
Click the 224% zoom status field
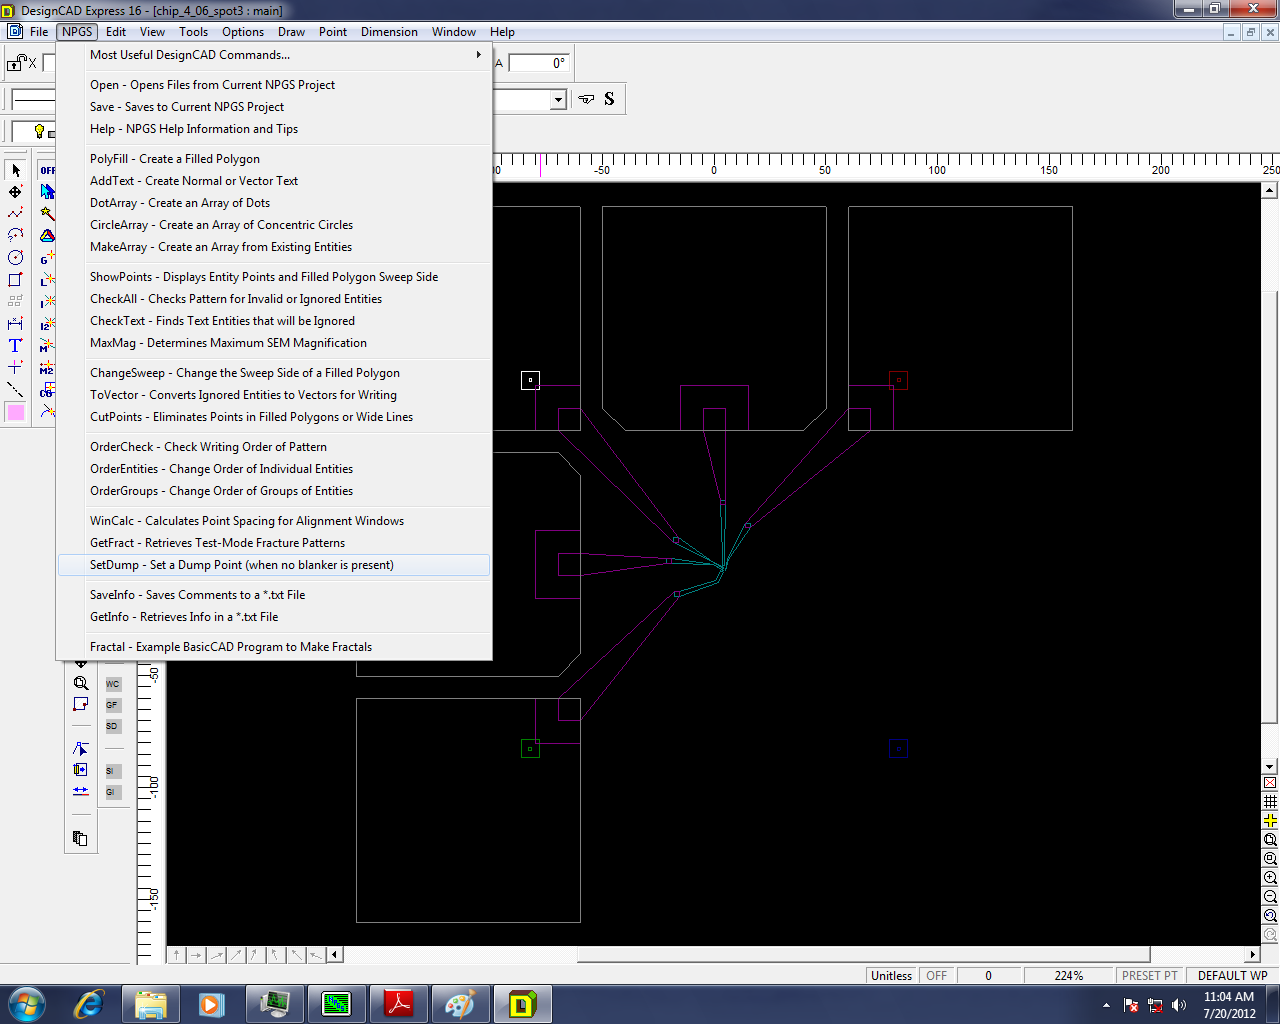(1069, 976)
